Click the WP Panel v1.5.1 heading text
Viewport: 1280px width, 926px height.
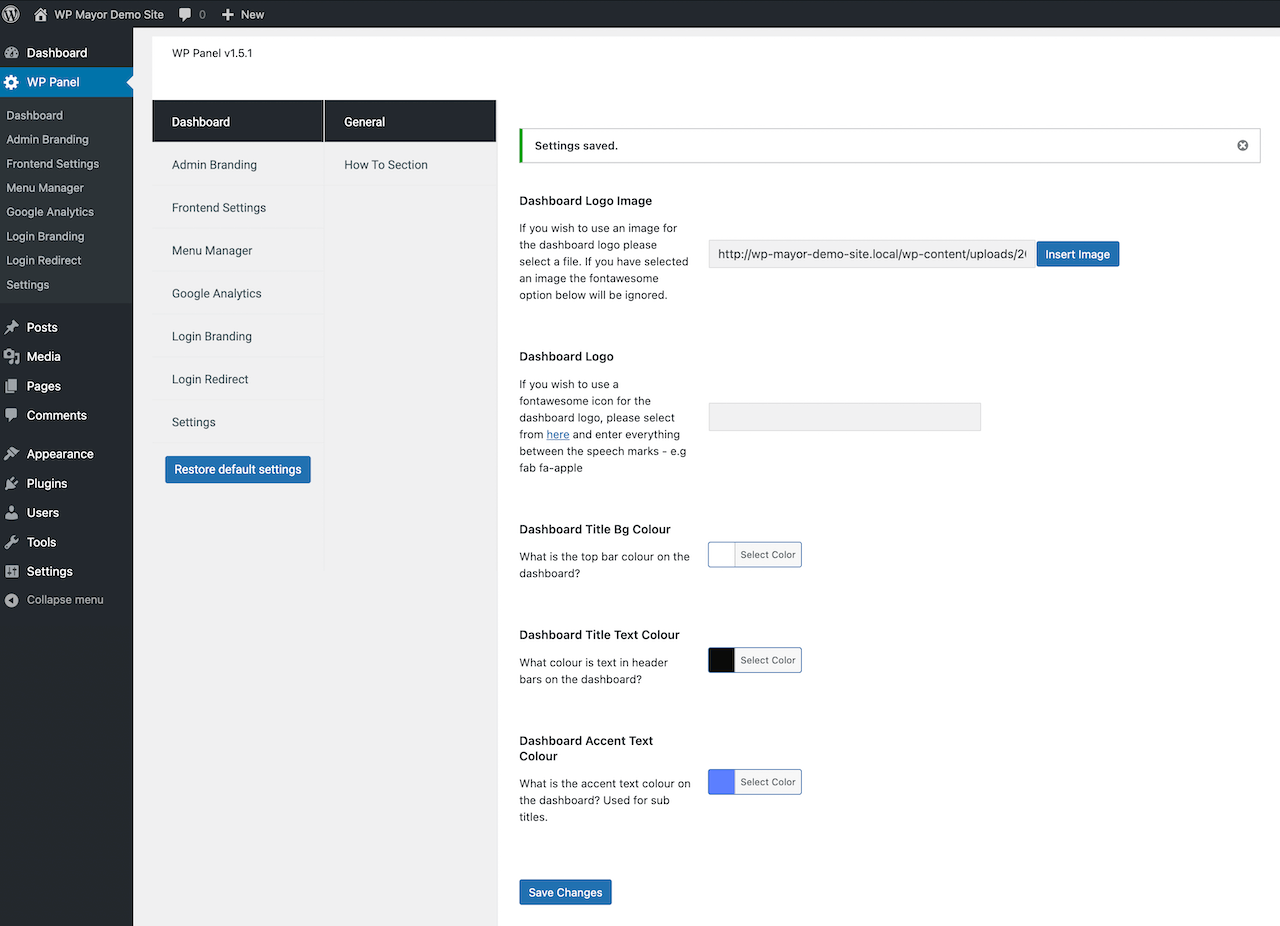coord(212,53)
